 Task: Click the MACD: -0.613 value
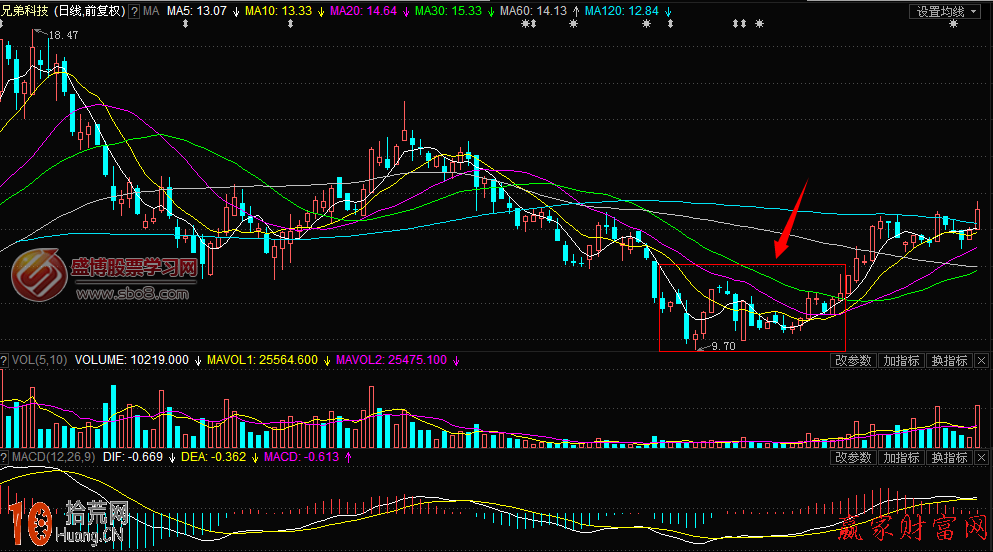(x=301, y=457)
